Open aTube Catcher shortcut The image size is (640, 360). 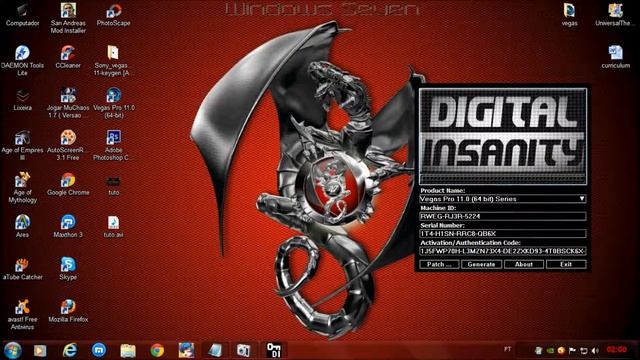(22, 269)
